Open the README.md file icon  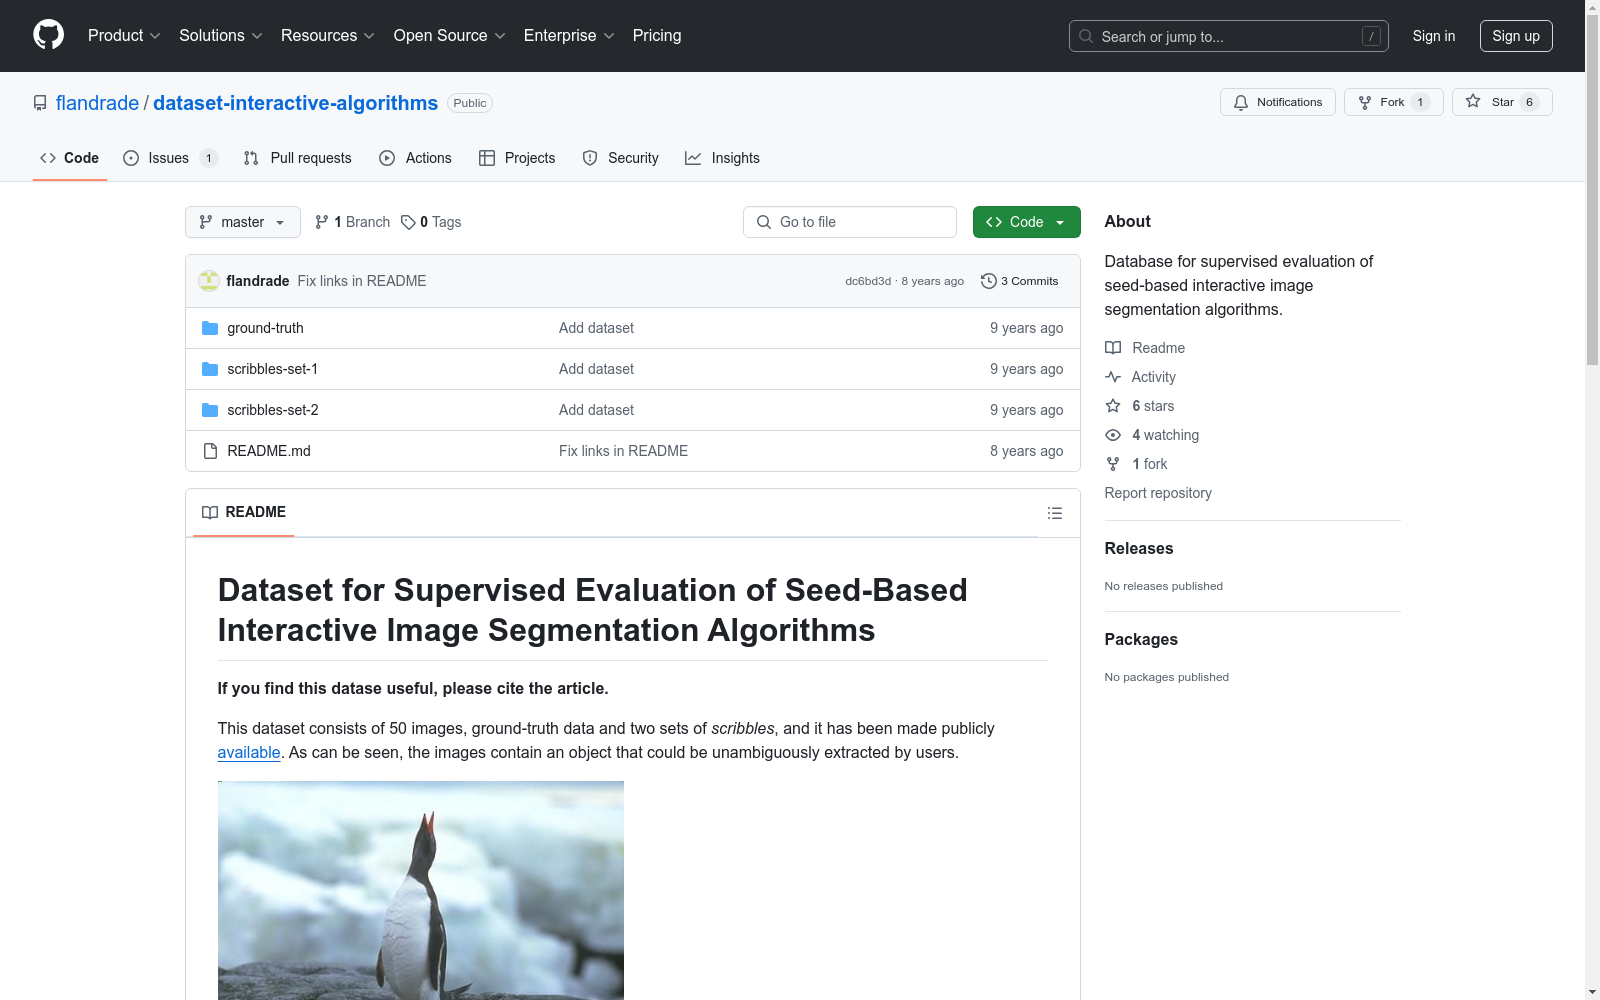tap(209, 450)
